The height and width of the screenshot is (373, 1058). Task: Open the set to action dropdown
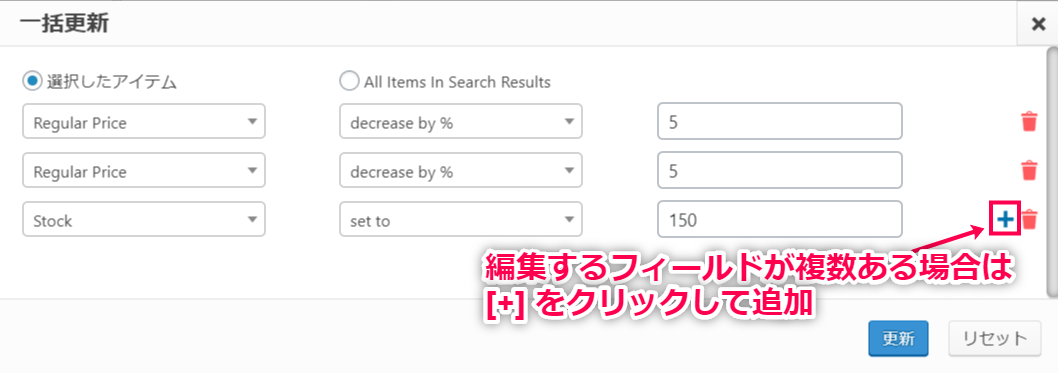click(x=461, y=219)
